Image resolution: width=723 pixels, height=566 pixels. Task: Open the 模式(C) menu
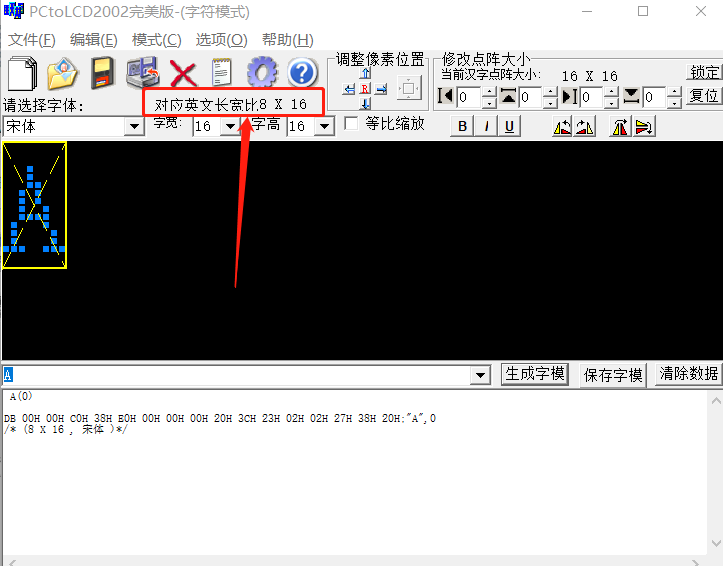156,40
